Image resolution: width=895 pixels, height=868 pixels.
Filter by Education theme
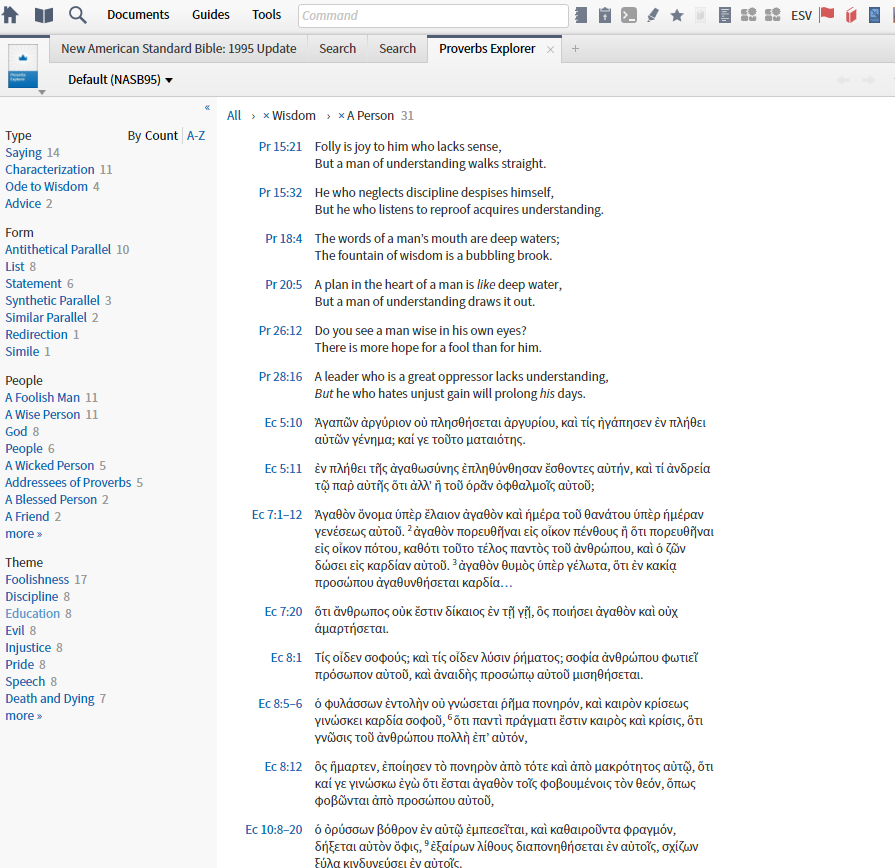click(33, 613)
